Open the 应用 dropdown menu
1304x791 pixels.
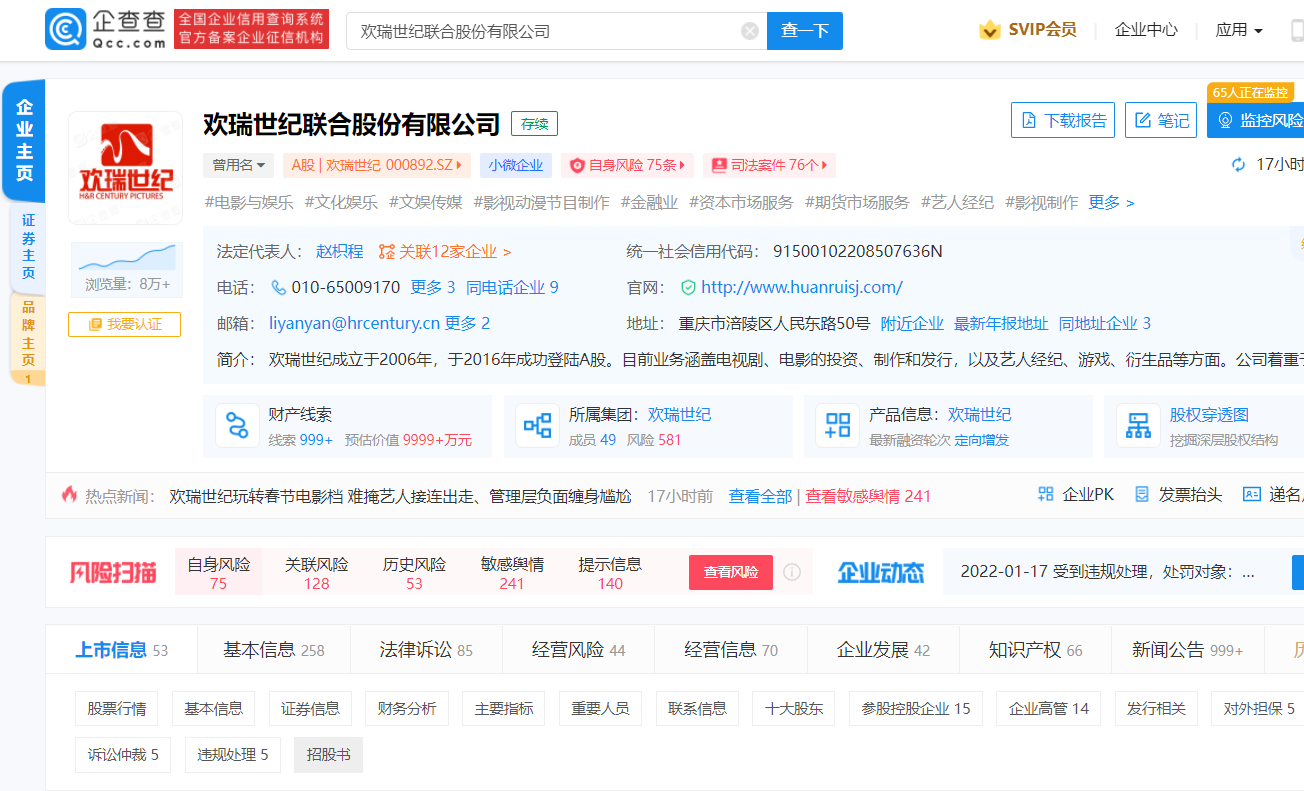(x=1239, y=30)
